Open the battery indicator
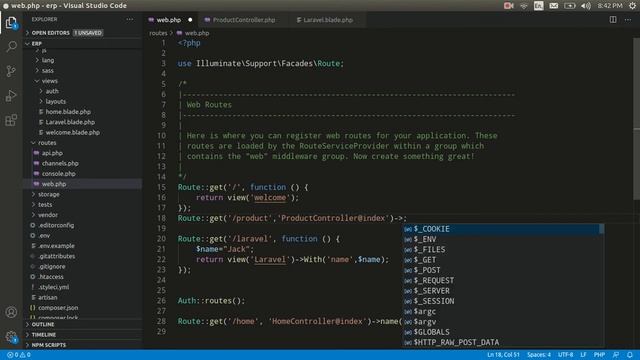This screenshot has width=640, height=360. click(x=570, y=6)
